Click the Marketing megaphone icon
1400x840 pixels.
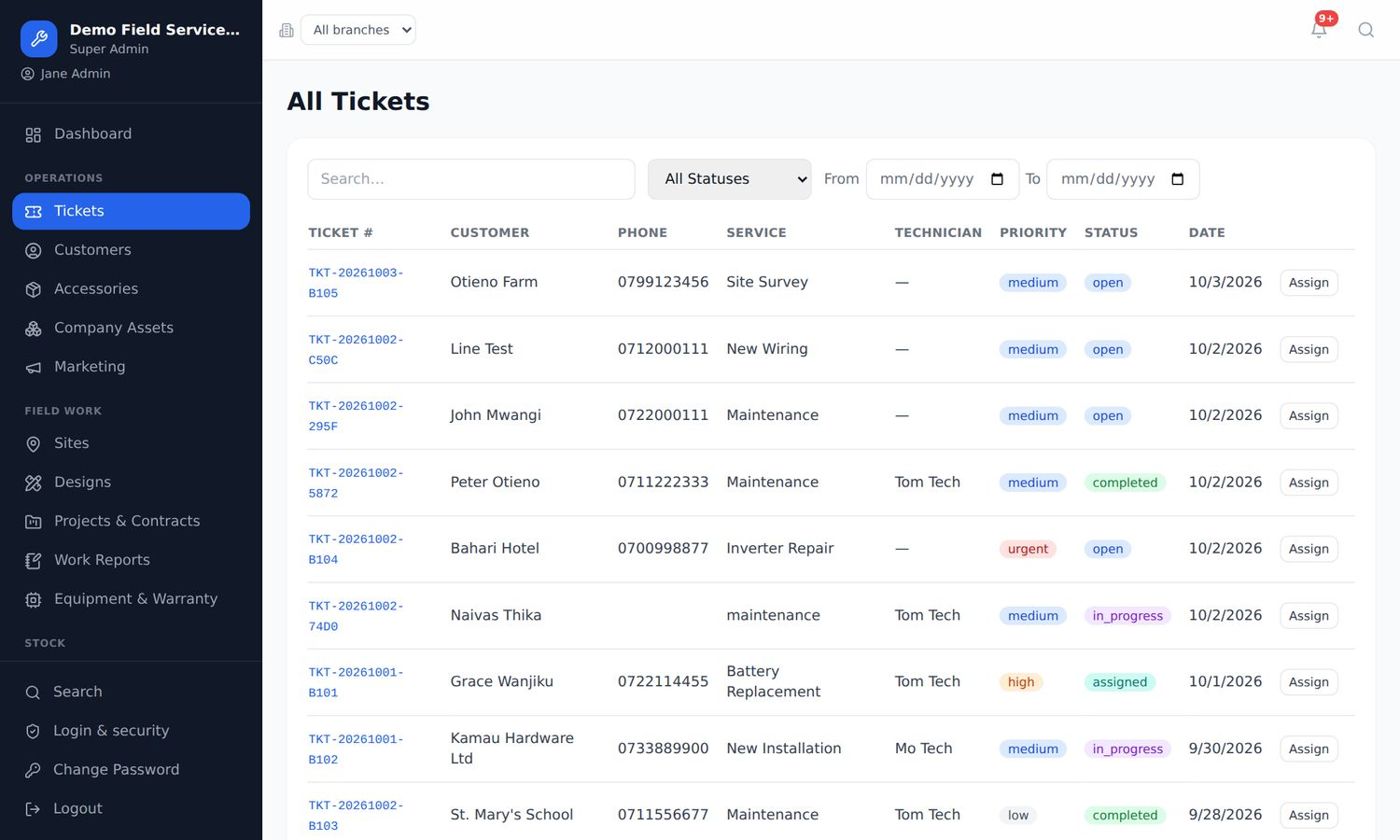click(33, 367)
